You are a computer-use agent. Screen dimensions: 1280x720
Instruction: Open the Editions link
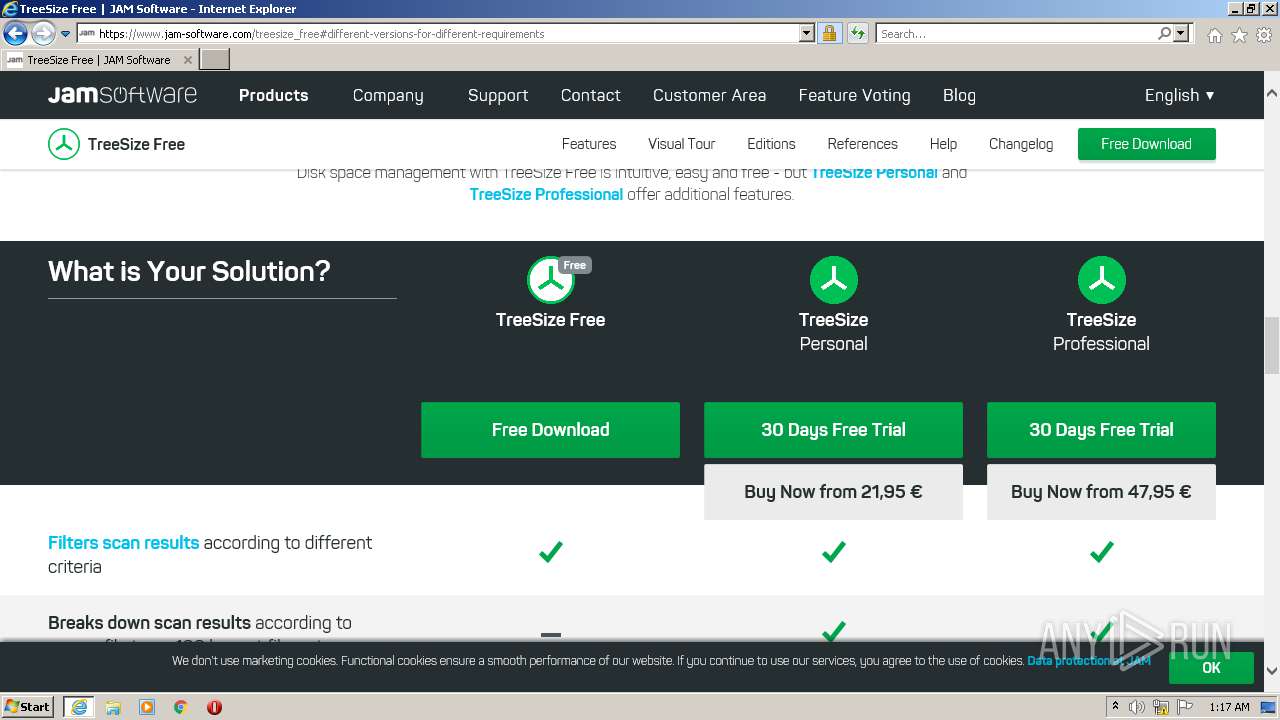click(771, 144)
